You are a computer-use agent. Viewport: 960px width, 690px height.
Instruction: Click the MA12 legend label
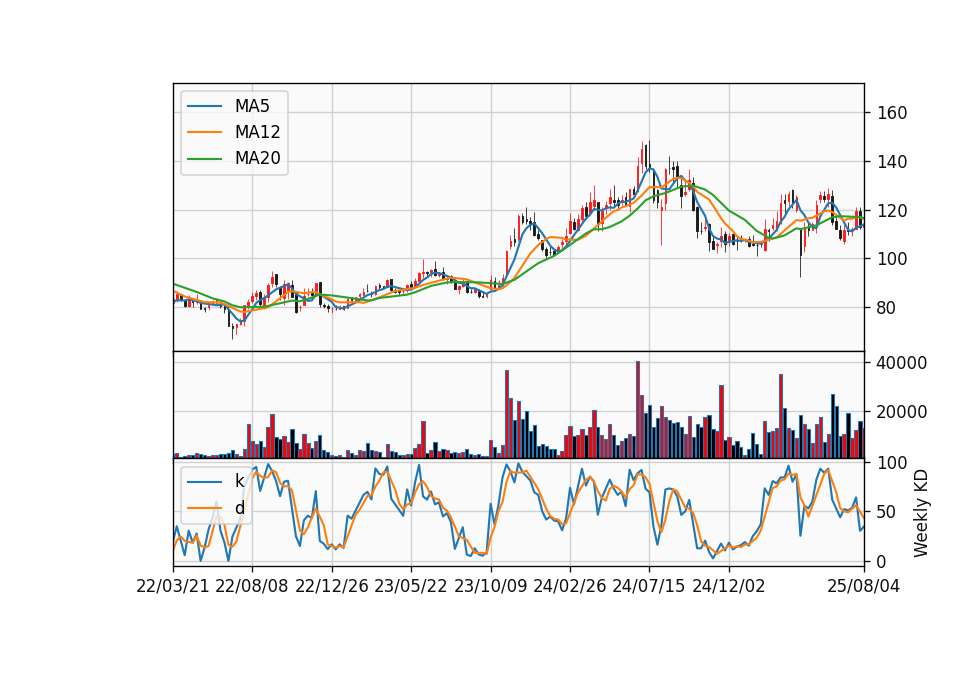coord(257,132)
